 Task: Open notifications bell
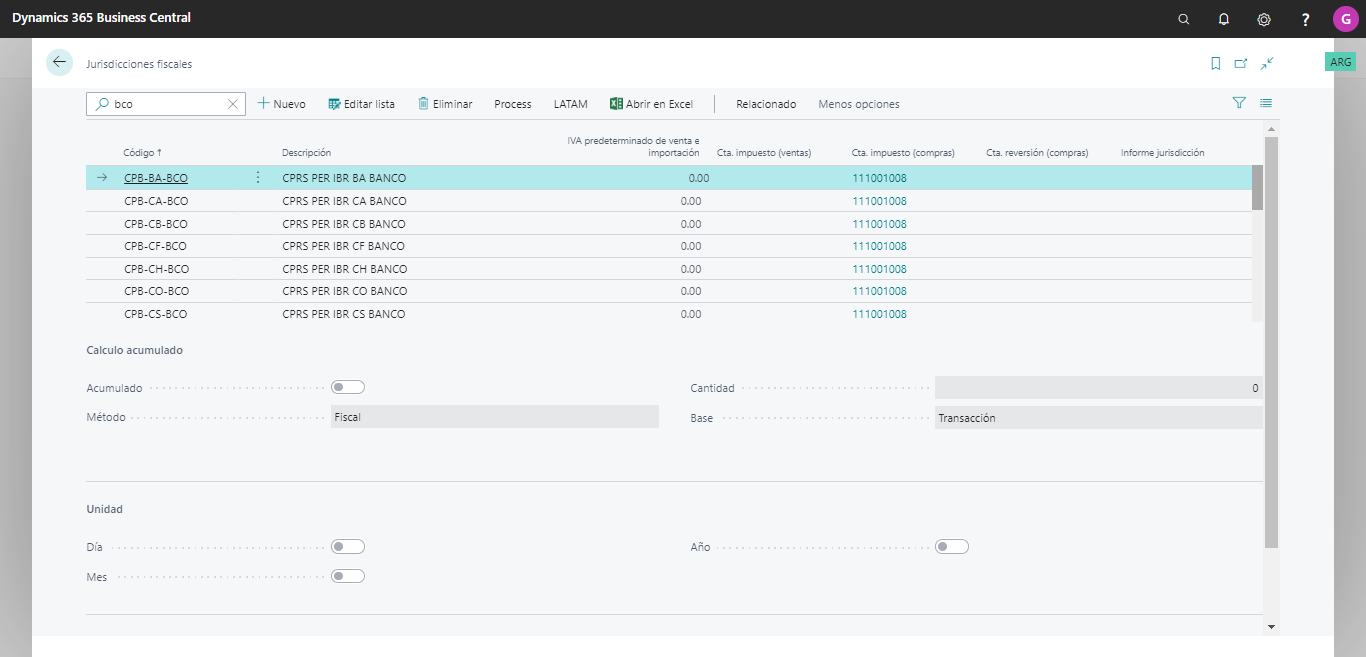pos(1224,19)
